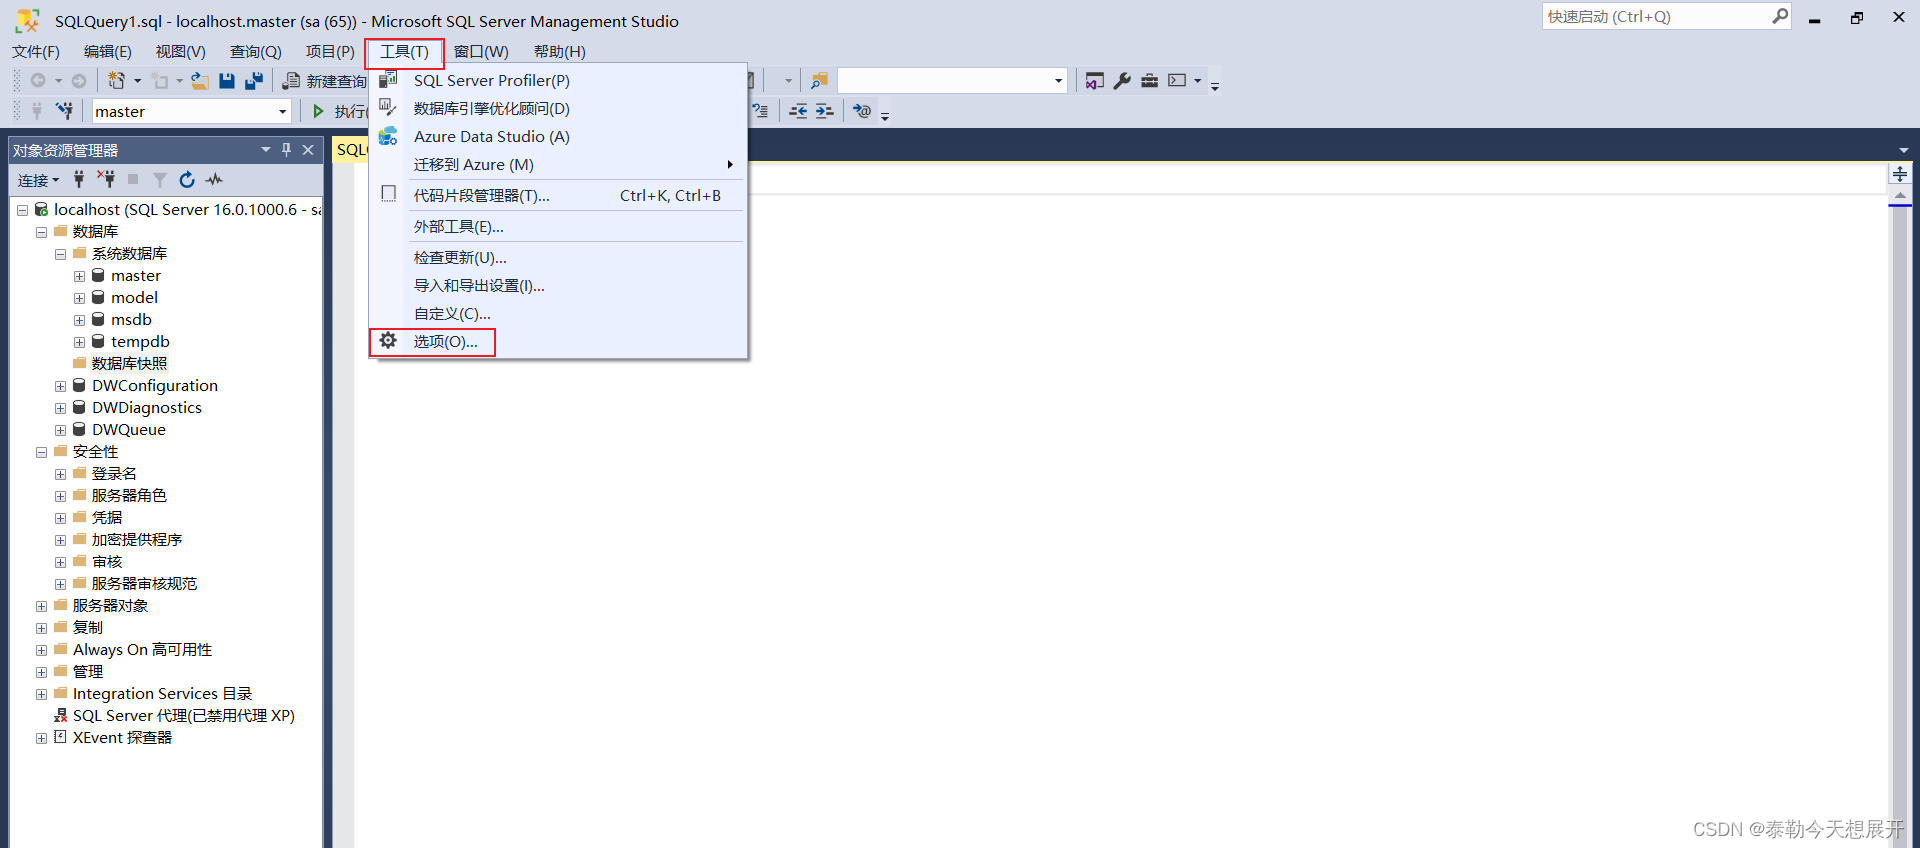Click the Filter funnel icon in Object Explorer

pos(160,180)
